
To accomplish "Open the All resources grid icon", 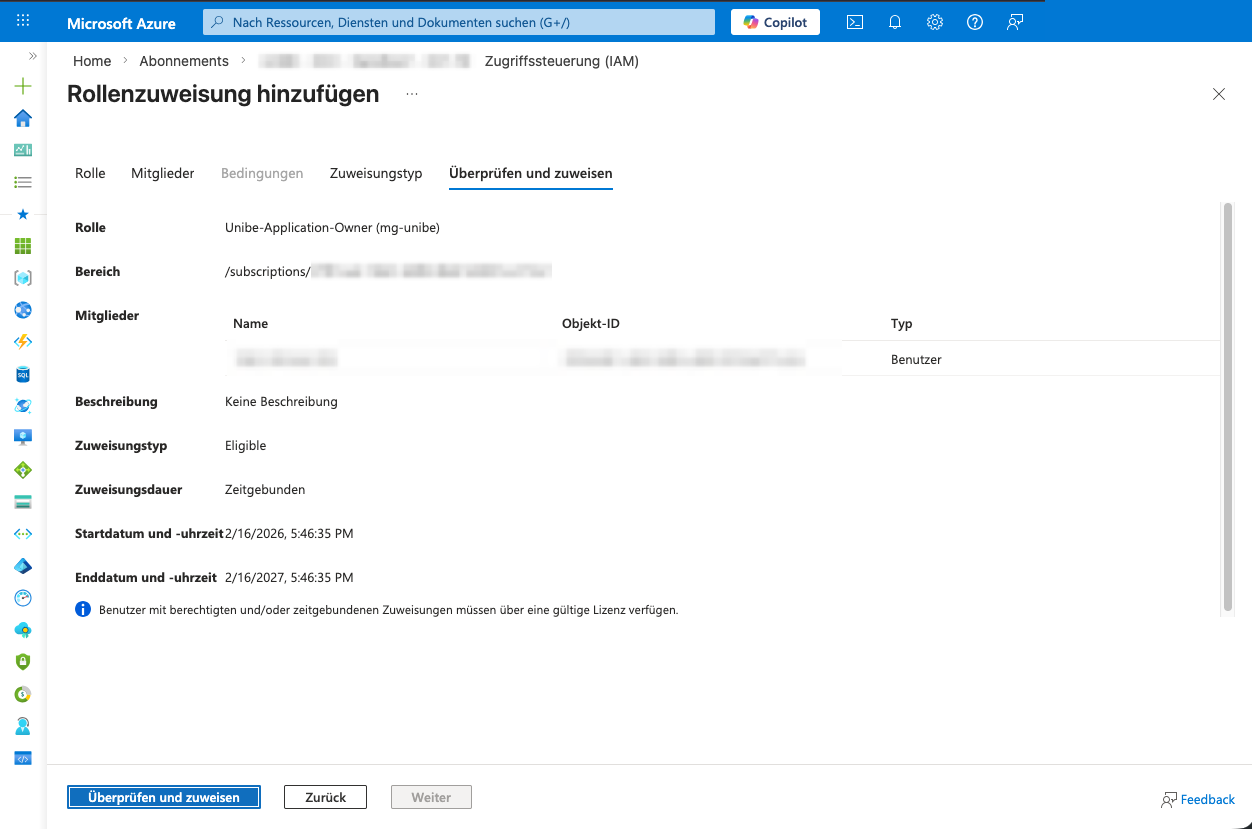I will coord(22,246).
